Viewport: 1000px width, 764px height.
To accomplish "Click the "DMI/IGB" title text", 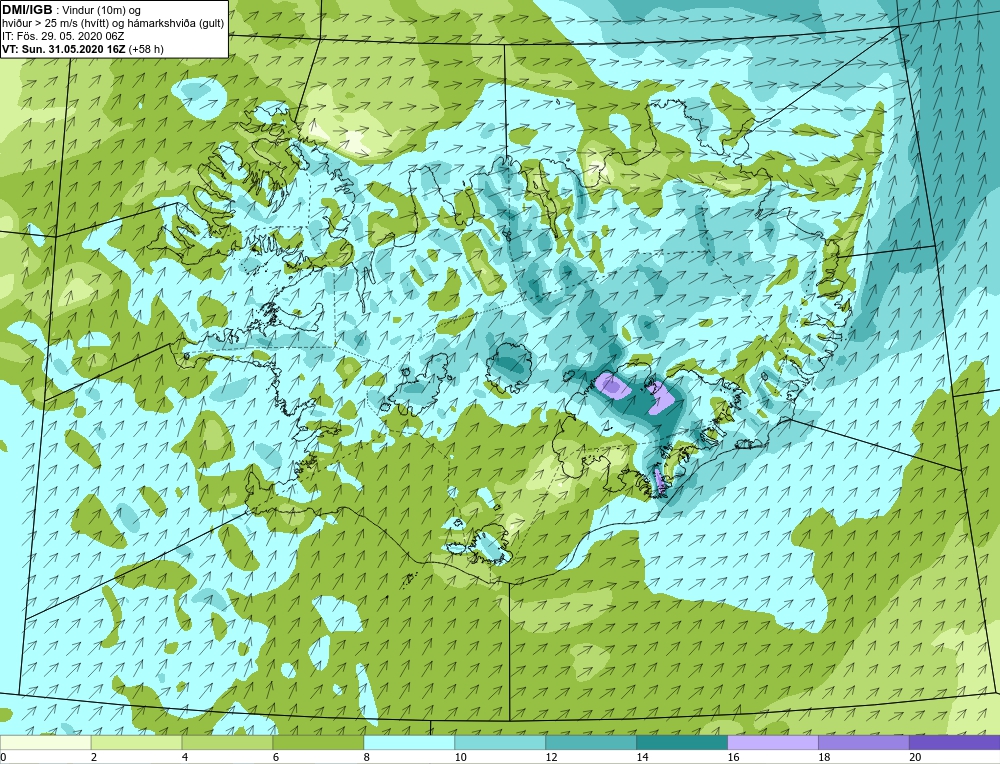I will tap(27, 10).
